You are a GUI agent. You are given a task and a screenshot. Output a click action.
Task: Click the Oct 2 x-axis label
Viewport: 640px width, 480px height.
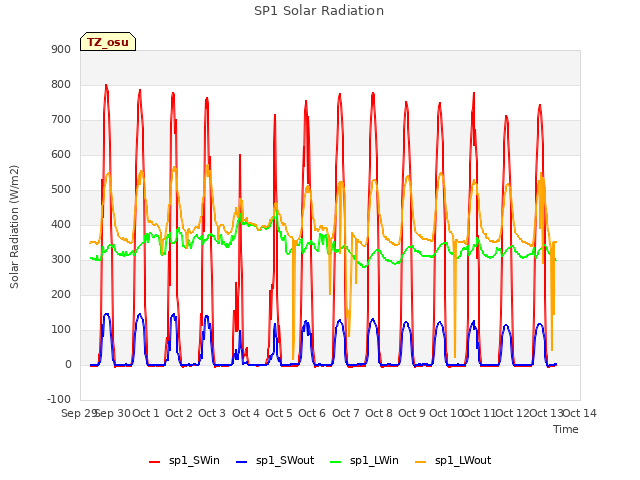179,413
